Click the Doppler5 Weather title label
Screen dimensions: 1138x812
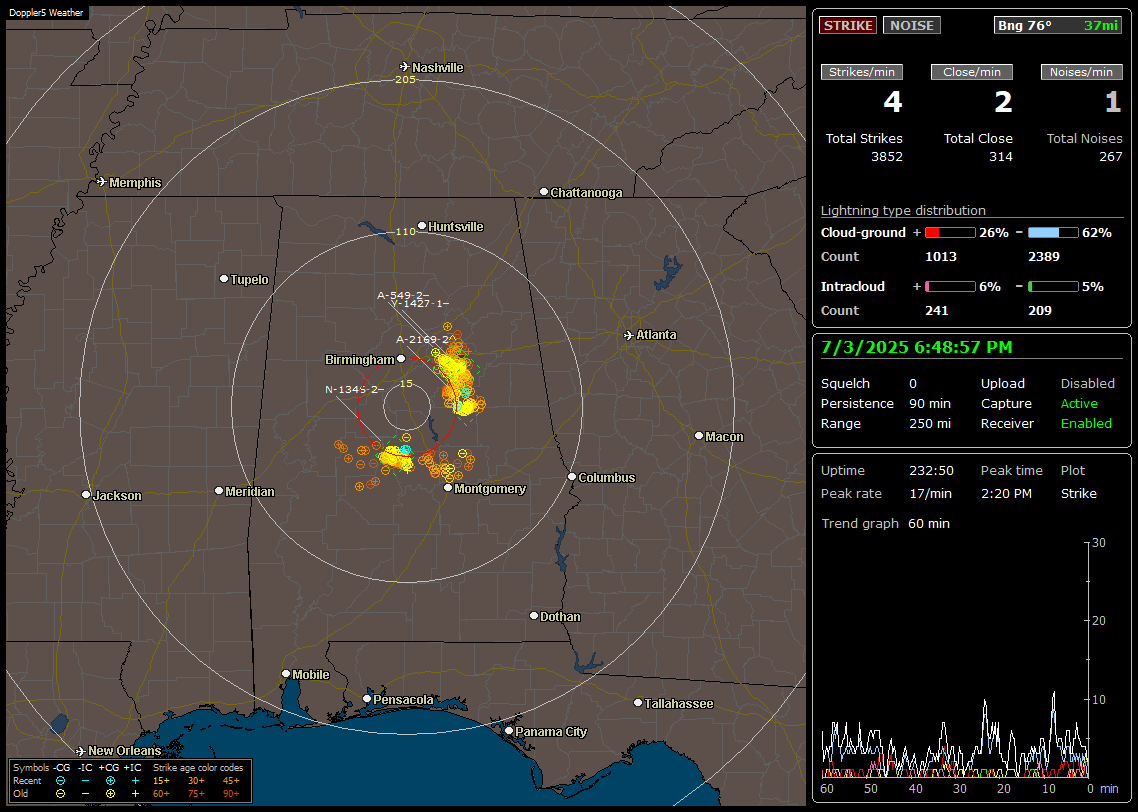pyautogui.click(x=46, y=12)
